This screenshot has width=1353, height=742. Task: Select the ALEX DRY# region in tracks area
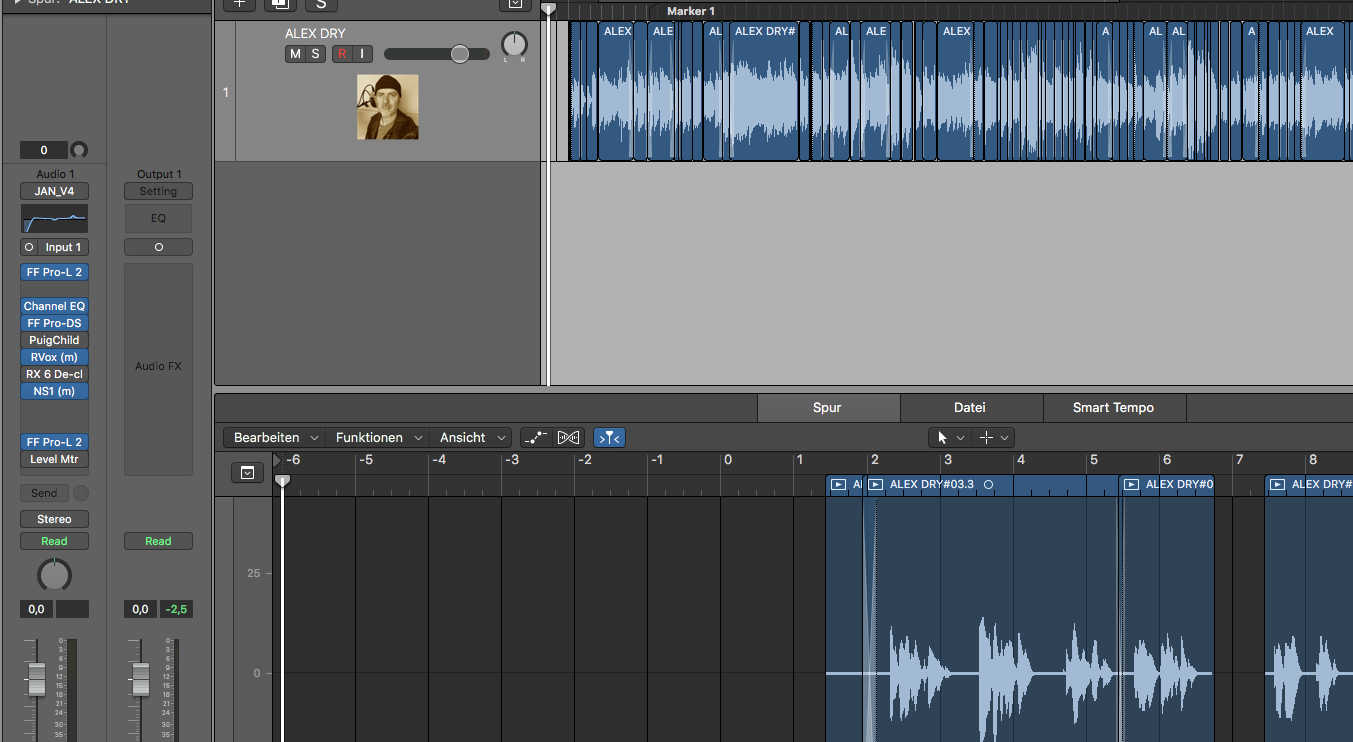click(764, 91)
